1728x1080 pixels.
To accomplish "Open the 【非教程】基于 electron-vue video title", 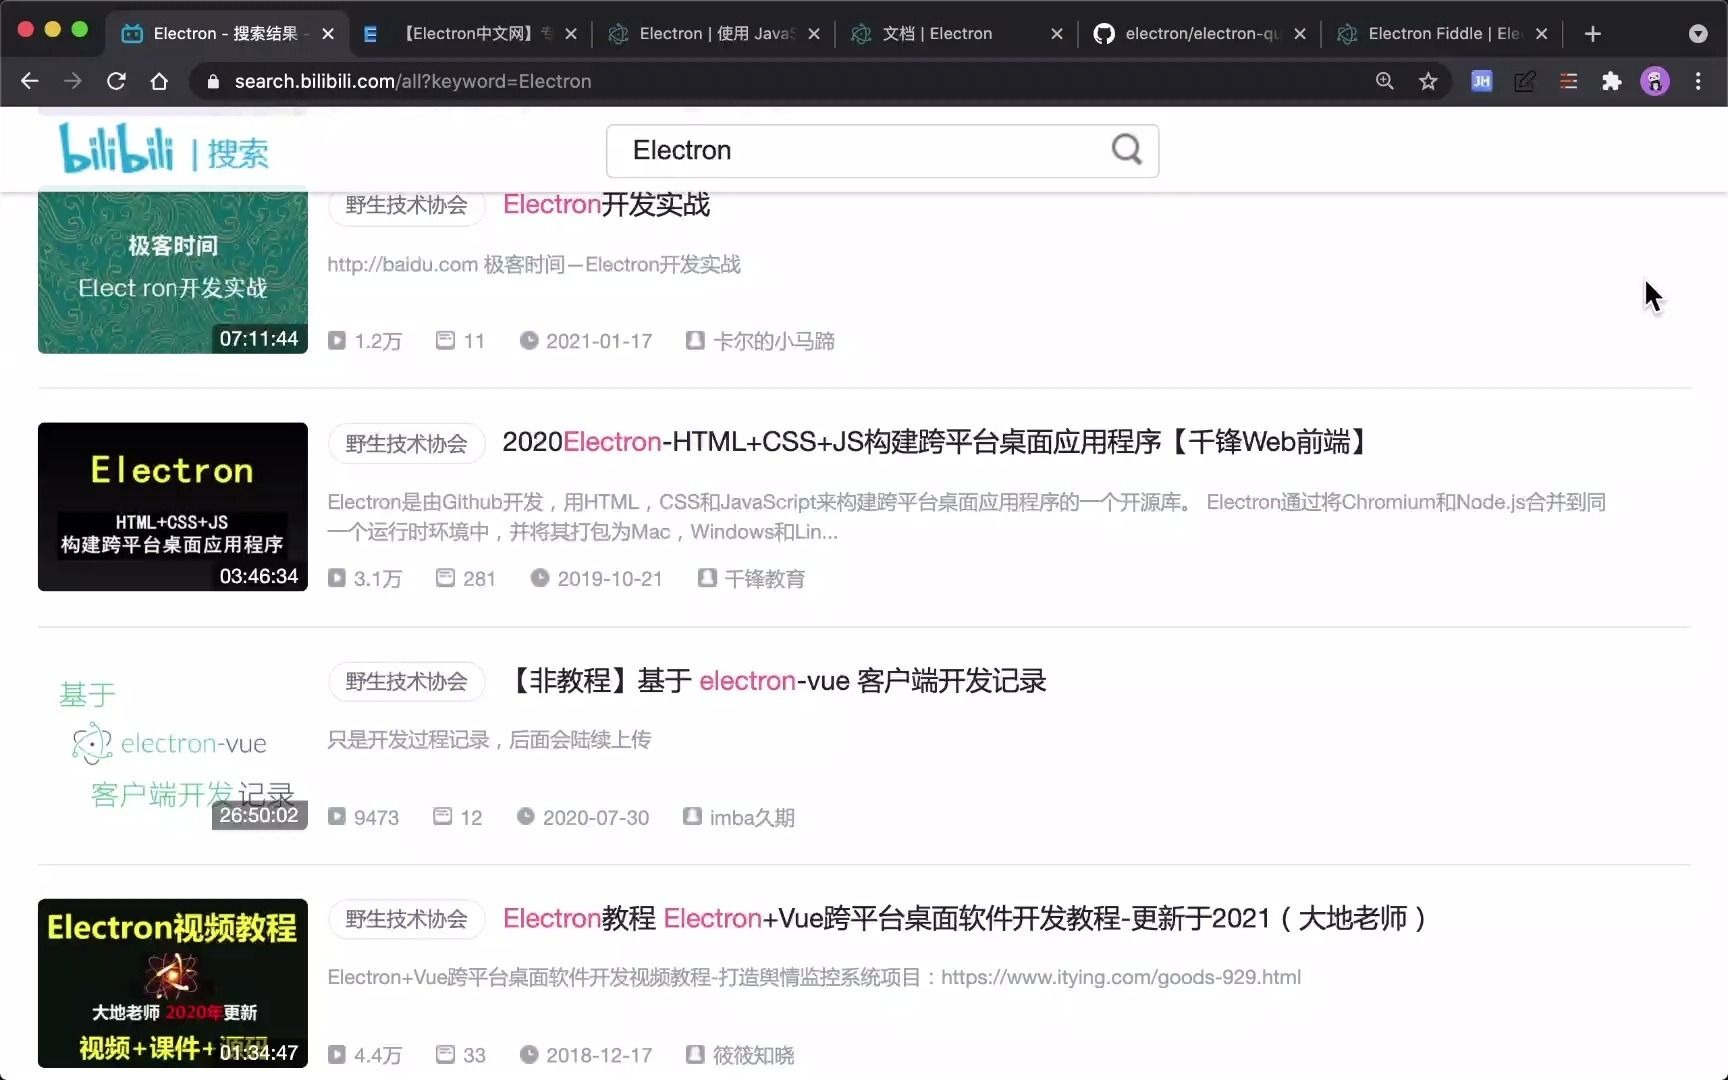I will [778, 681].
